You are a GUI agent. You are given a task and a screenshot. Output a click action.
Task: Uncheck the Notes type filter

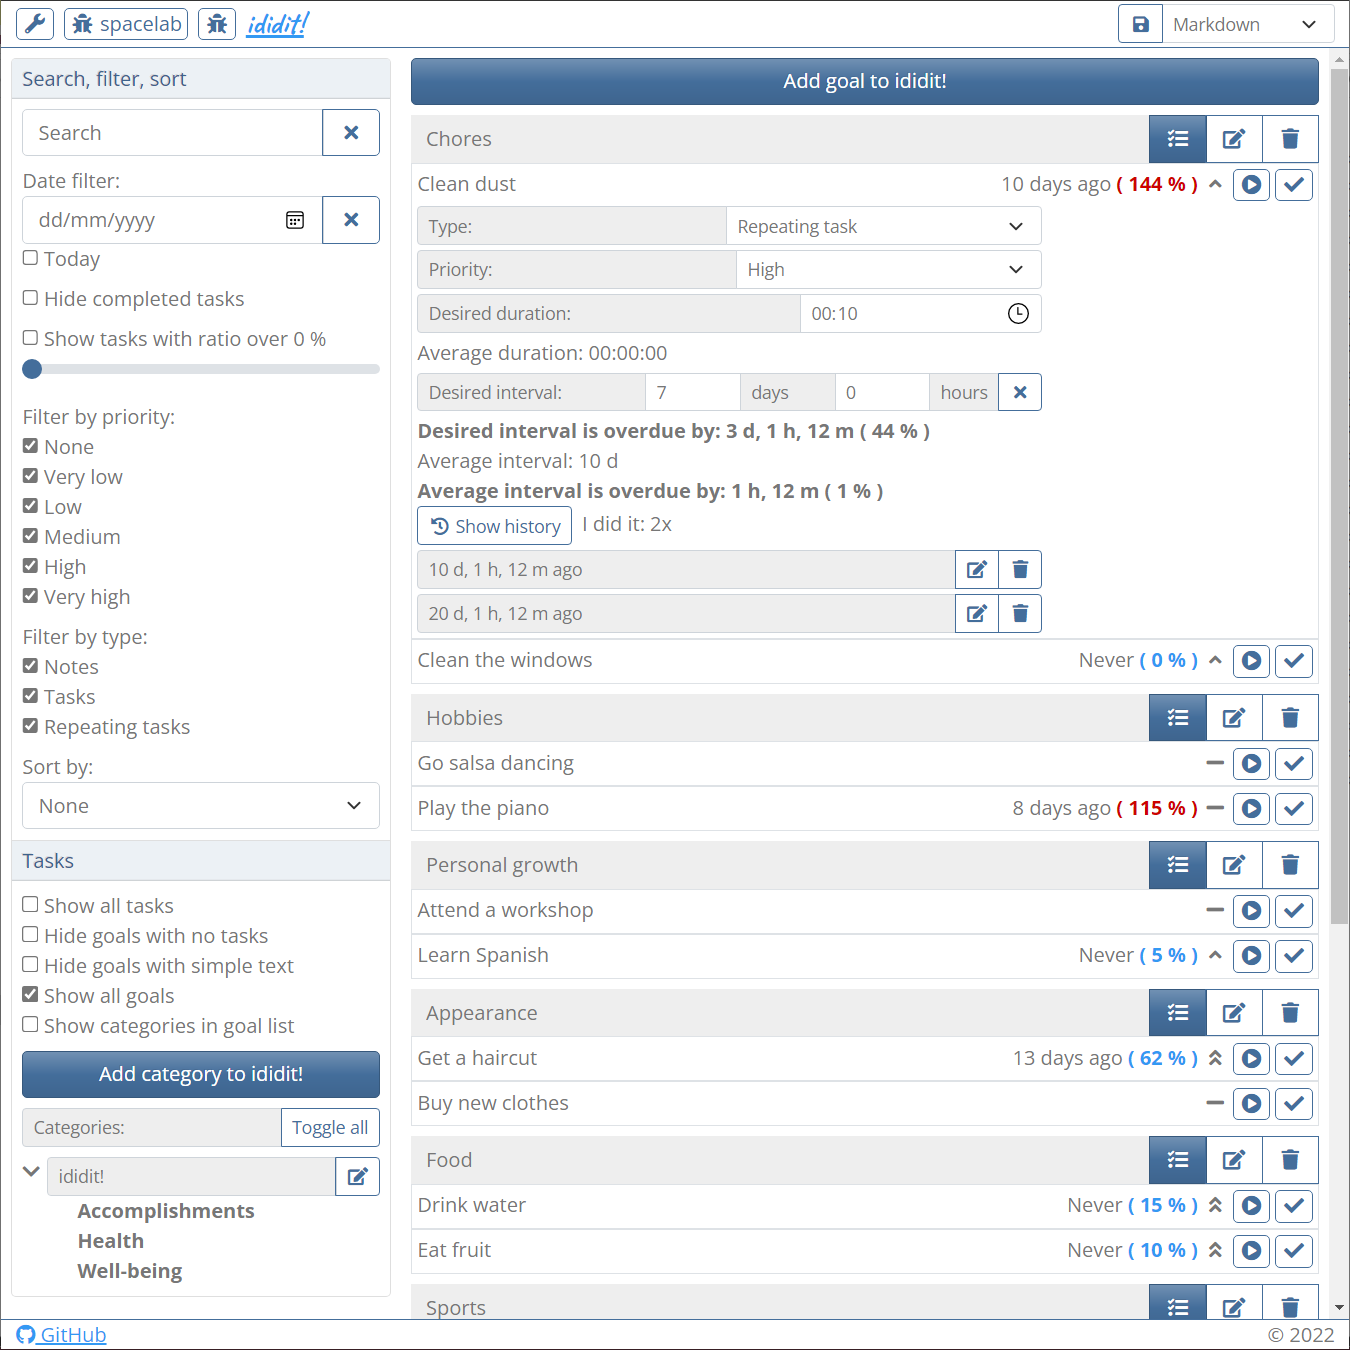[x=31, y=666]
